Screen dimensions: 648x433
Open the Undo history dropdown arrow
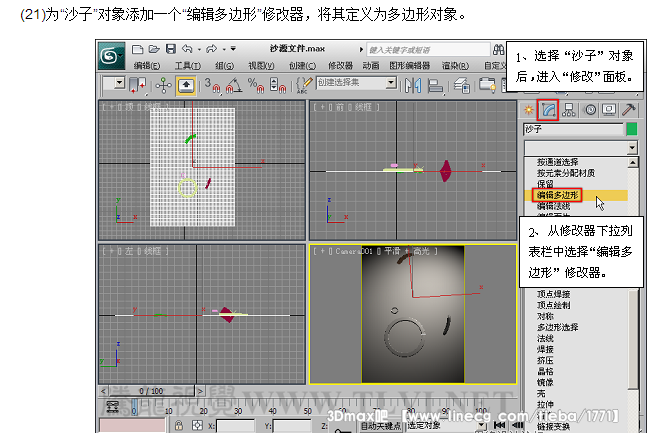(199, 50)
